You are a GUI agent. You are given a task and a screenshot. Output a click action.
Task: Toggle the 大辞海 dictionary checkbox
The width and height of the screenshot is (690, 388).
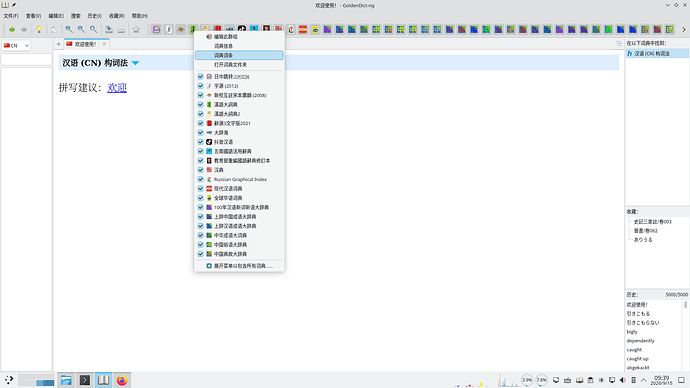201,132
